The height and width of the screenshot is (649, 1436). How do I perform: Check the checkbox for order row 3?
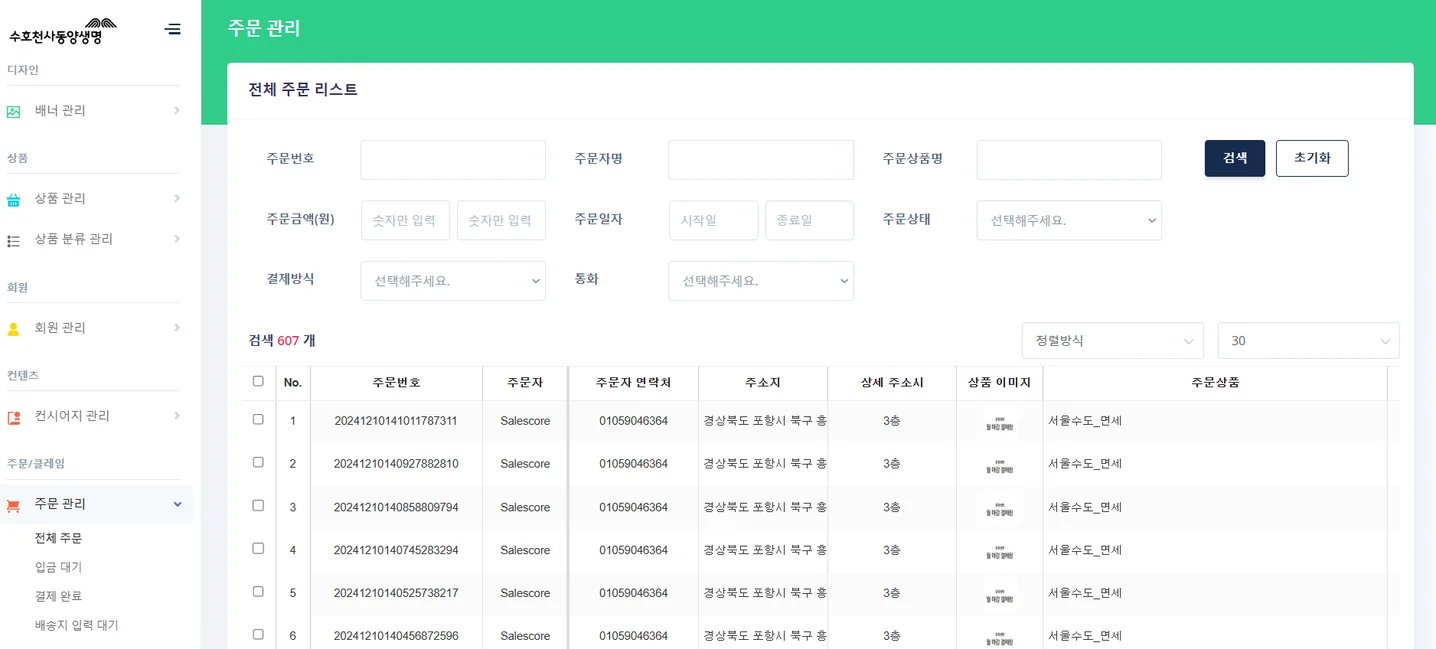point(258,507)
